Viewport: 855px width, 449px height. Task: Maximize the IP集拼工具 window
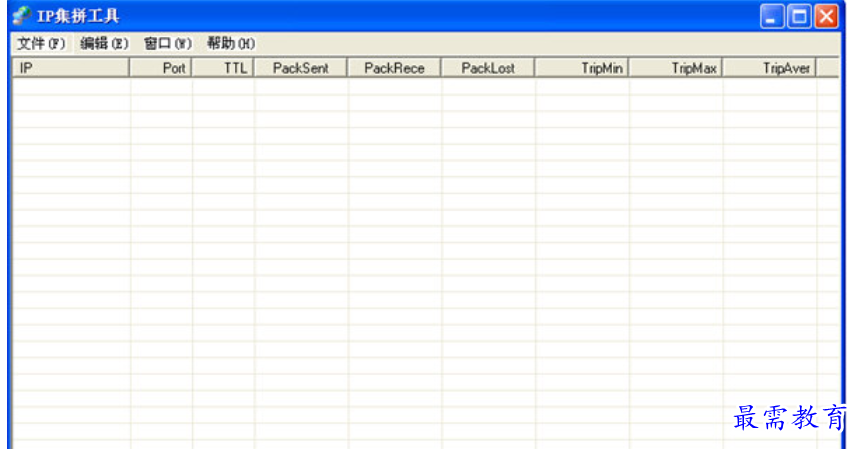pos(799,16)
